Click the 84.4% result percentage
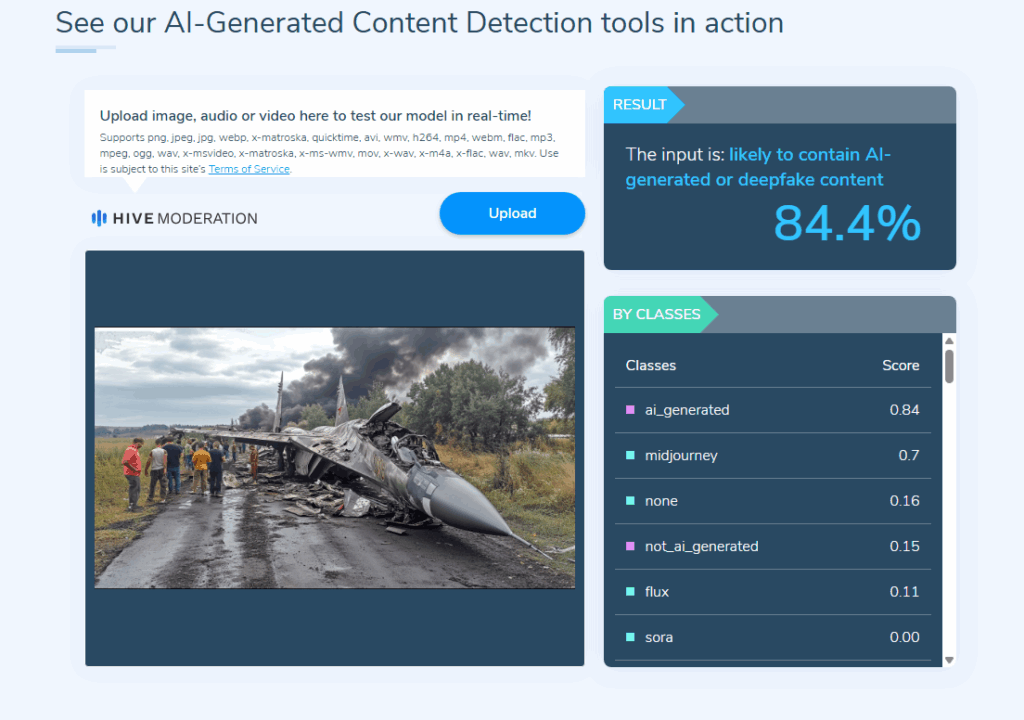 pyautogui.click(x=847, y=223)
